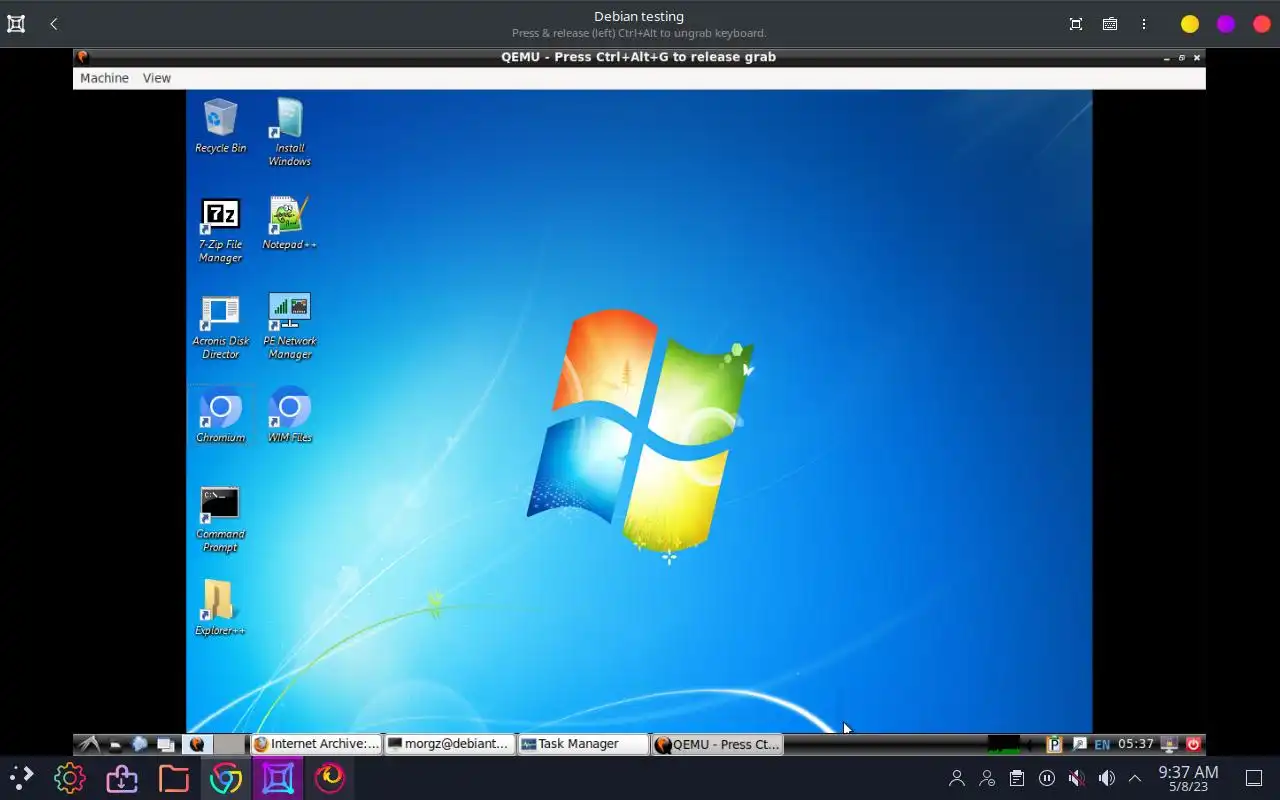Open PE Network Manager shortcut
1280x800 pixels.
click(x=289, y=327)
